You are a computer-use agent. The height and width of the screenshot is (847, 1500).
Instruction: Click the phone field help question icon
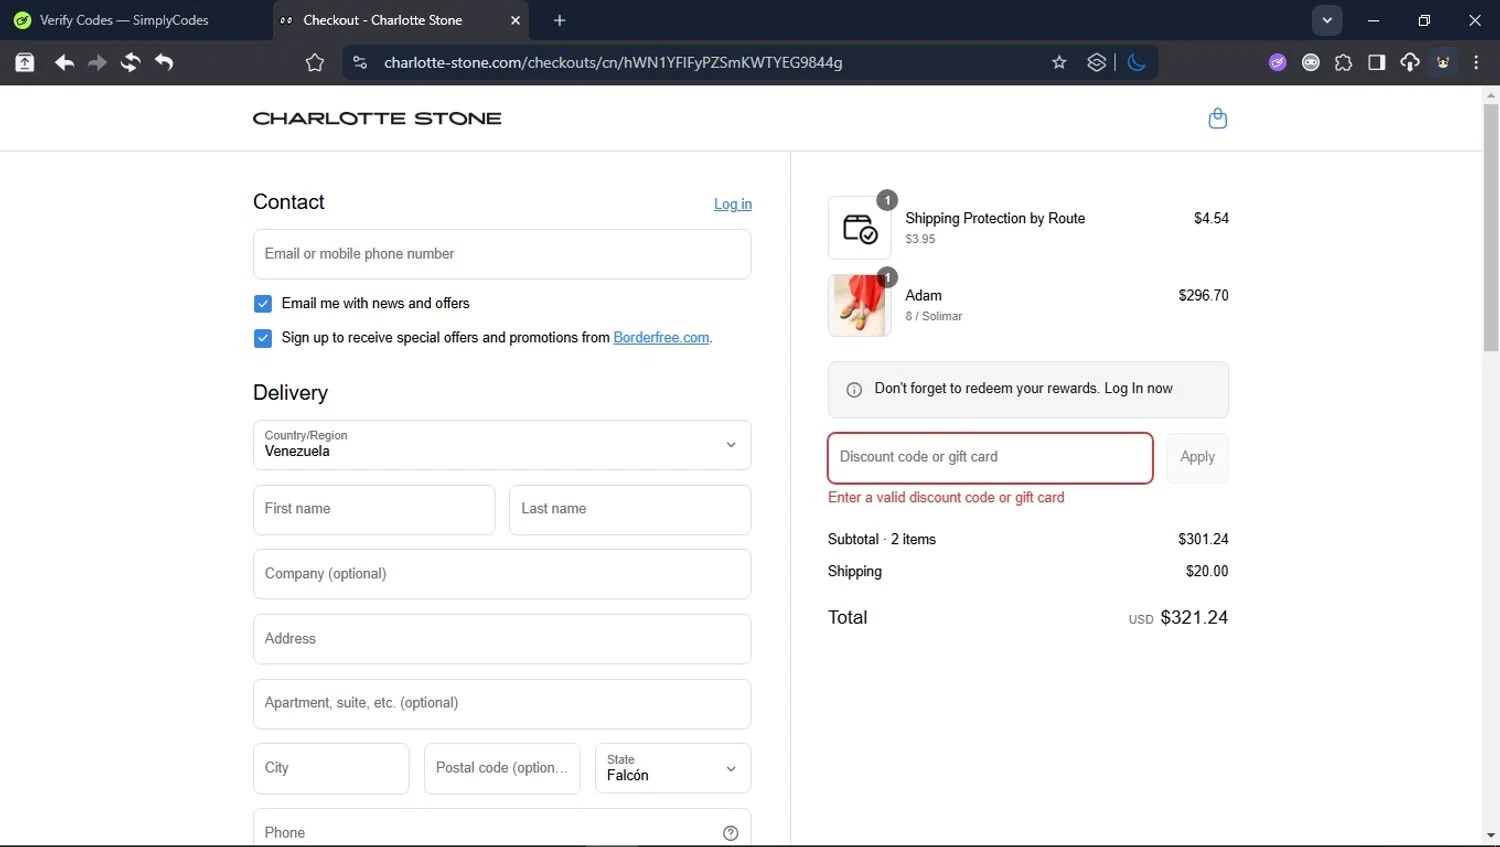pyautogui.click(x=730, y=833)
